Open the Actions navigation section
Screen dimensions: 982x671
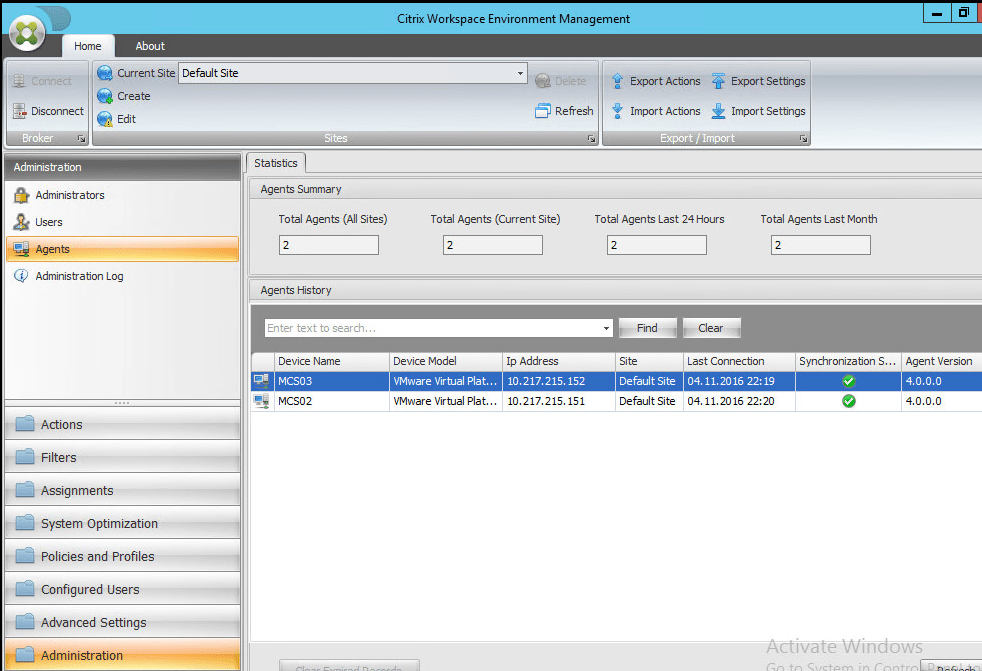(x=122, y=424)
